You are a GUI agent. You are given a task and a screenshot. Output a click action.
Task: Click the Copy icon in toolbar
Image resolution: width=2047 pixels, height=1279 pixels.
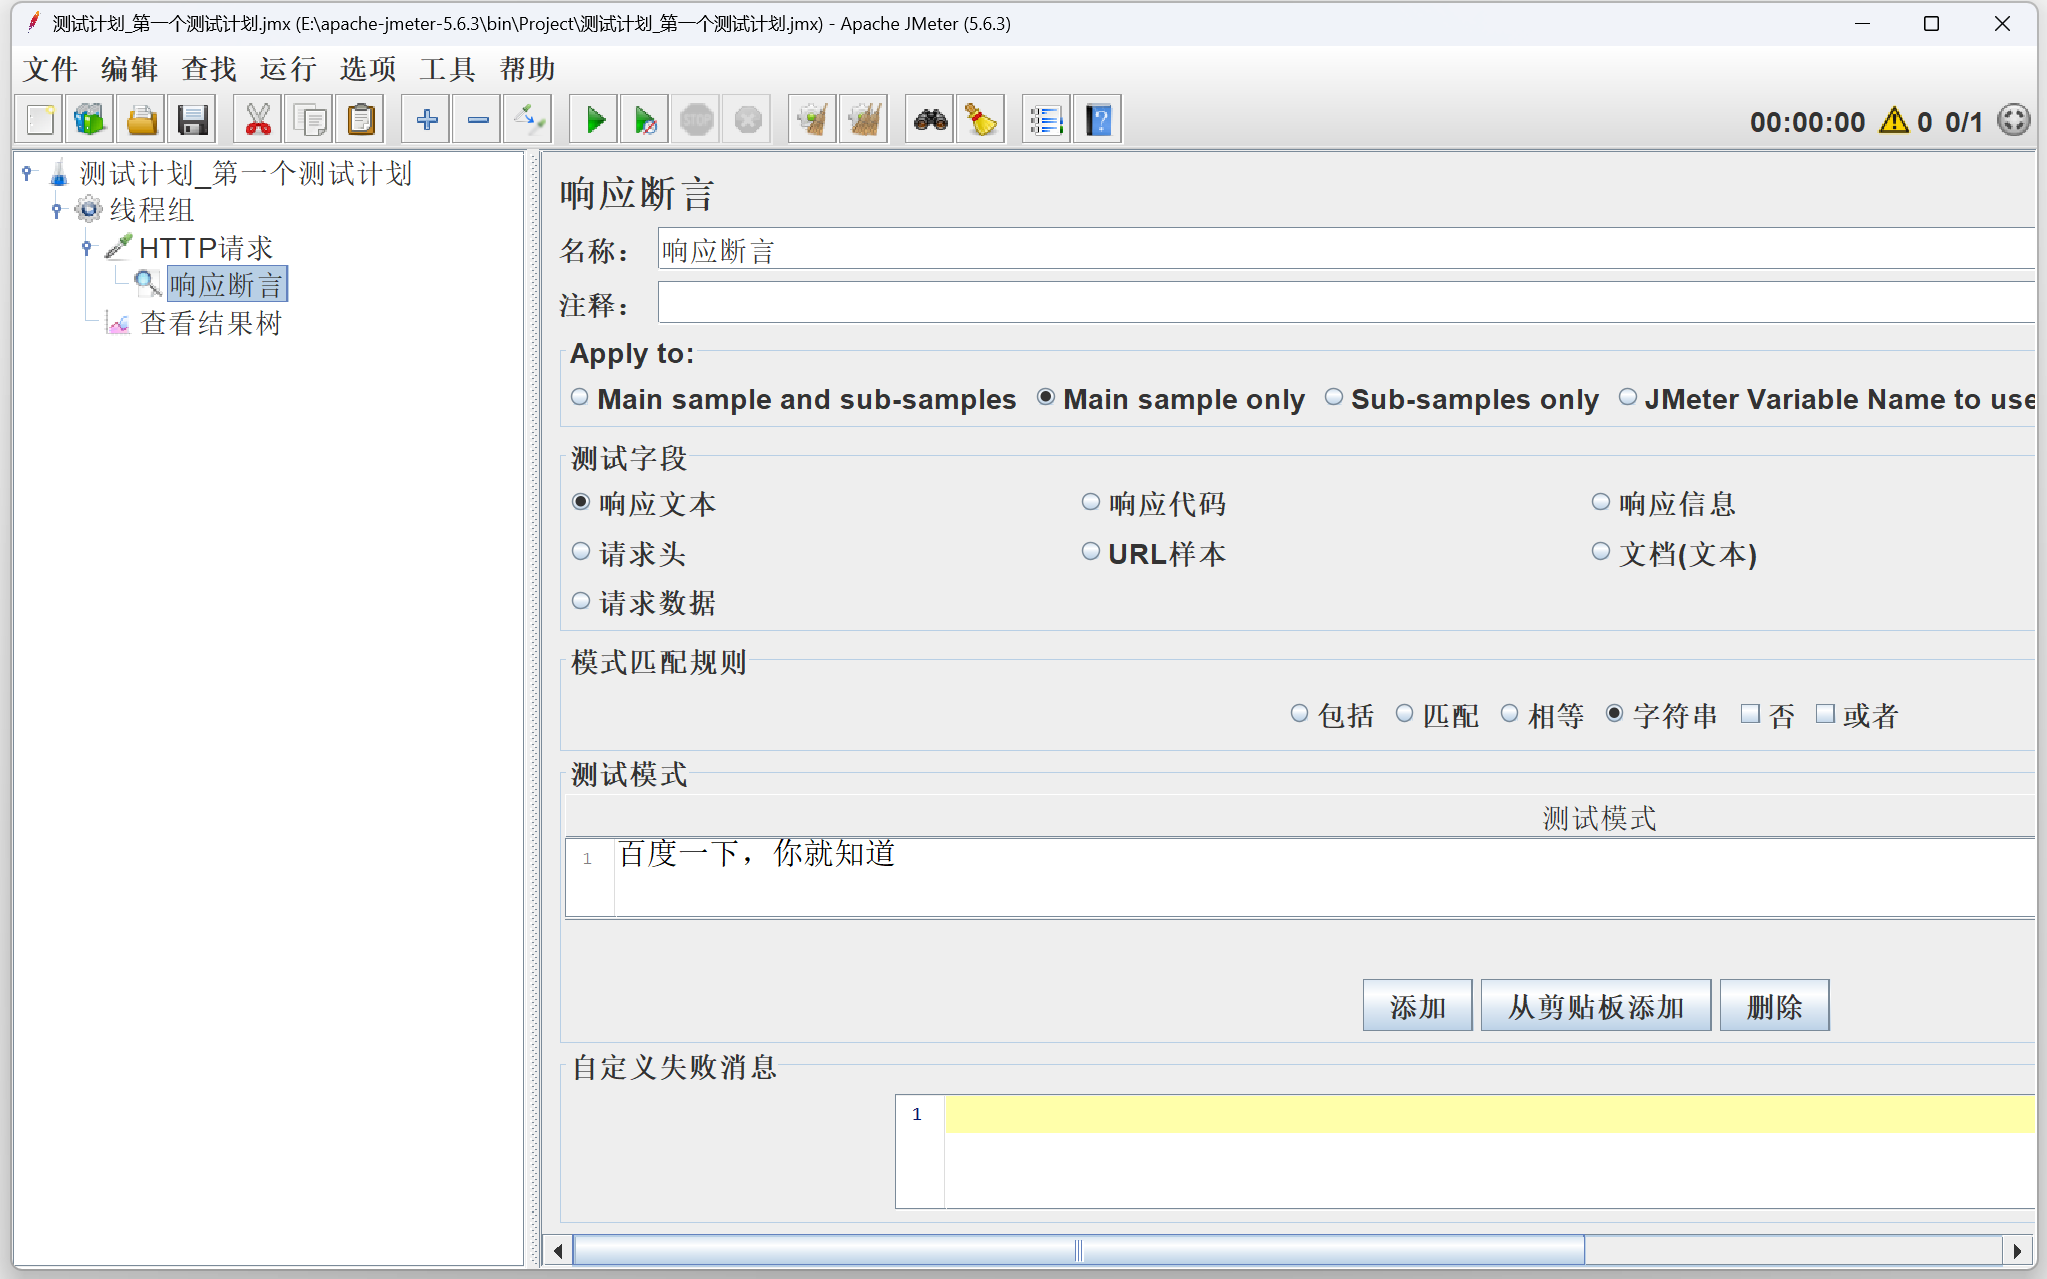pyautogui.click(x=309, y=120)
